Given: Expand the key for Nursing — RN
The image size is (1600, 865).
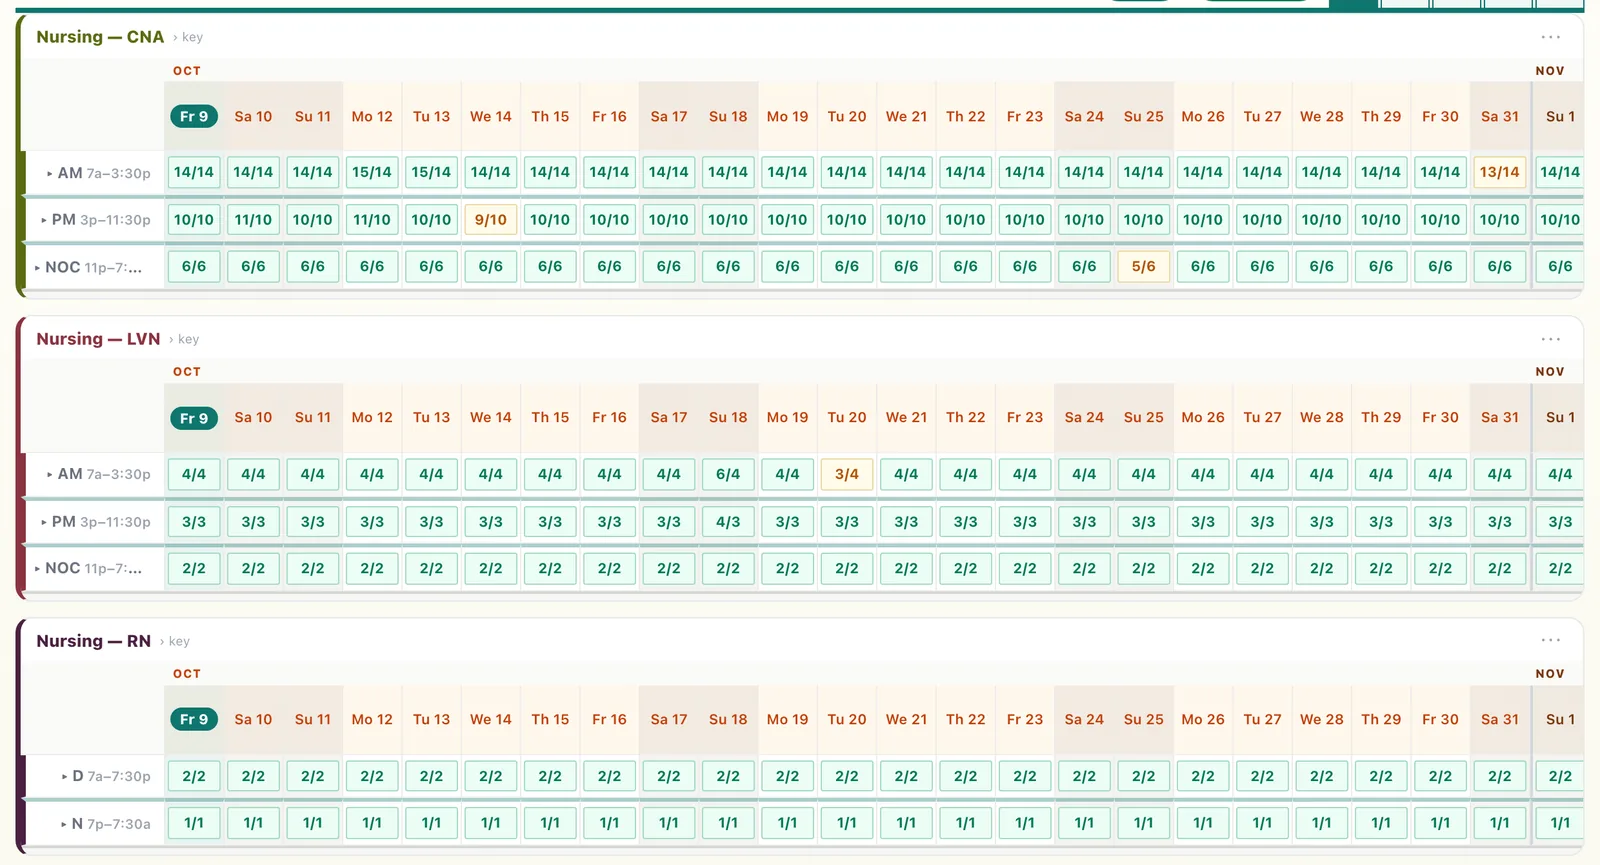Looking at the screenshot, I should pyautogui.click(x=175, y=641).
